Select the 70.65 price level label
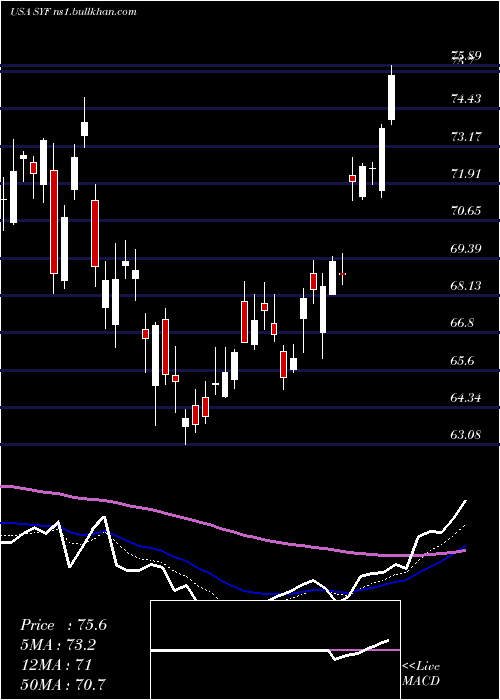The height and width of the screenshot is (700, 500). [466, 210]
